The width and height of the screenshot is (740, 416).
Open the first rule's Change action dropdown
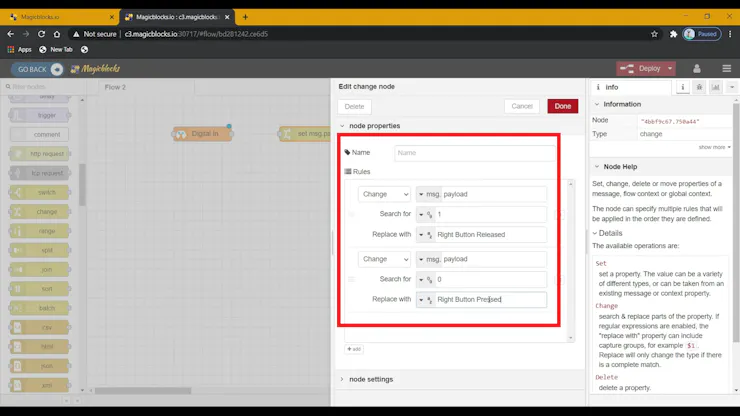click(x=384, y=194)
